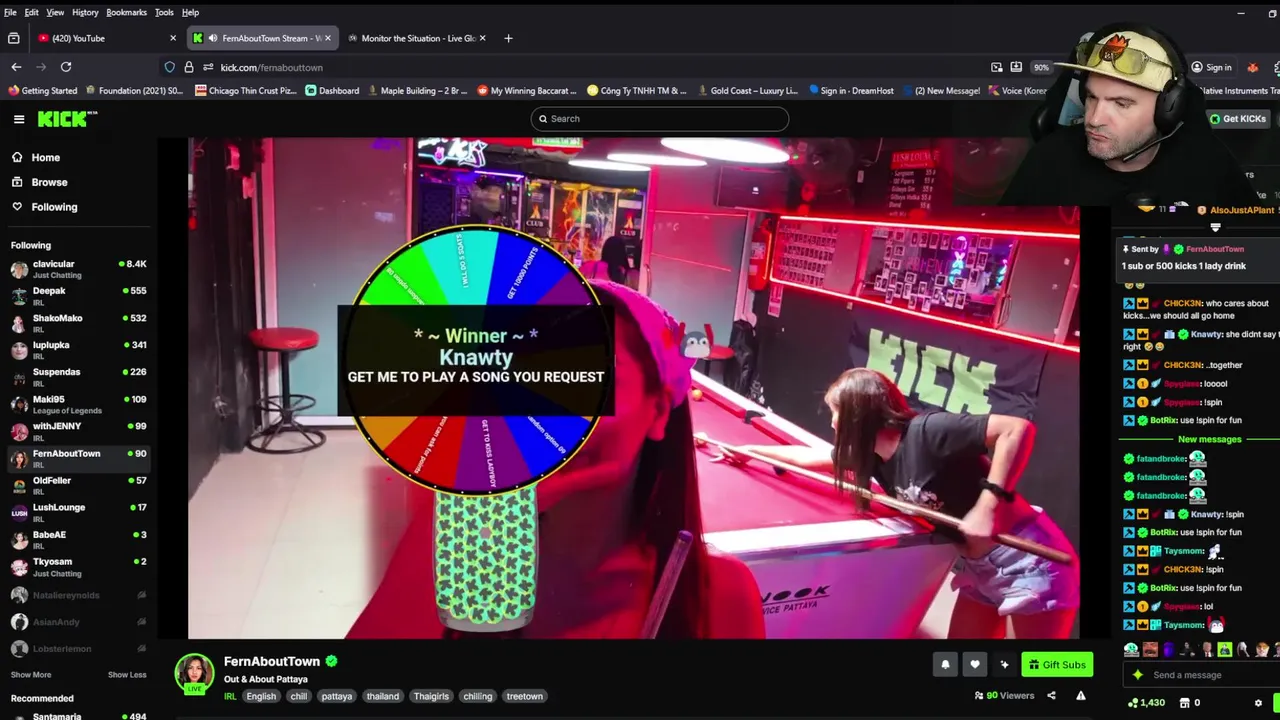Click the green sparkle icon in chat box
This screenshot has width=1280, height=720.
tap(1137, 675)
